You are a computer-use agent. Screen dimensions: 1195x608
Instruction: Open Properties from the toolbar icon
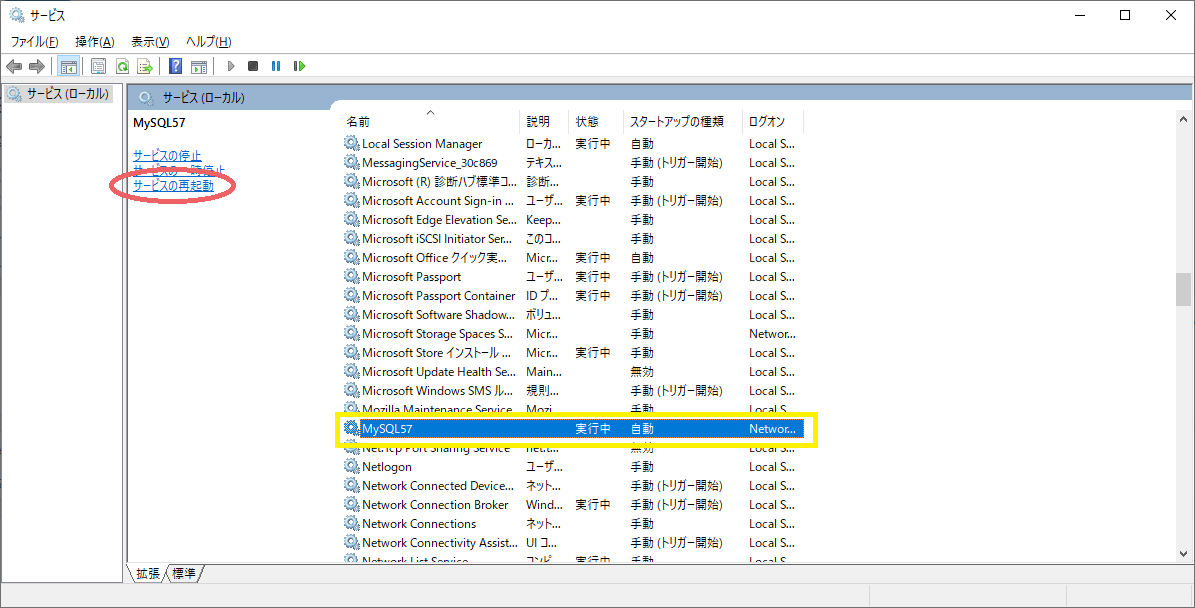tap(98, 66)
